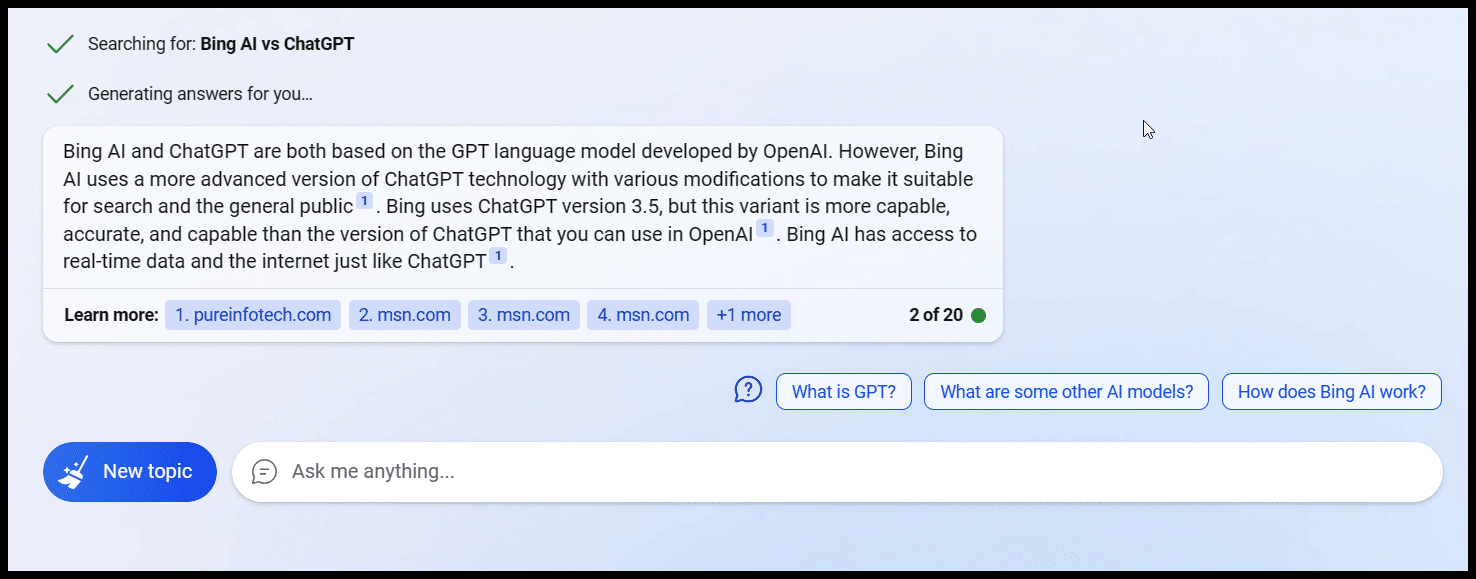Click citation 1 following the OpenAI mention
This screenshot has height=579, width=1476.
point(764,228)
